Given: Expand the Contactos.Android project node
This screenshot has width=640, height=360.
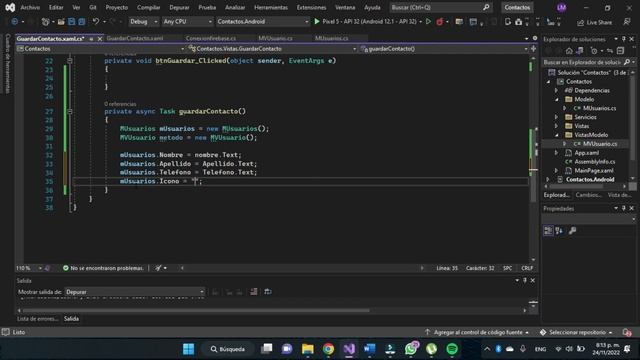Looking at the screenshot, I should pos(548,180).
